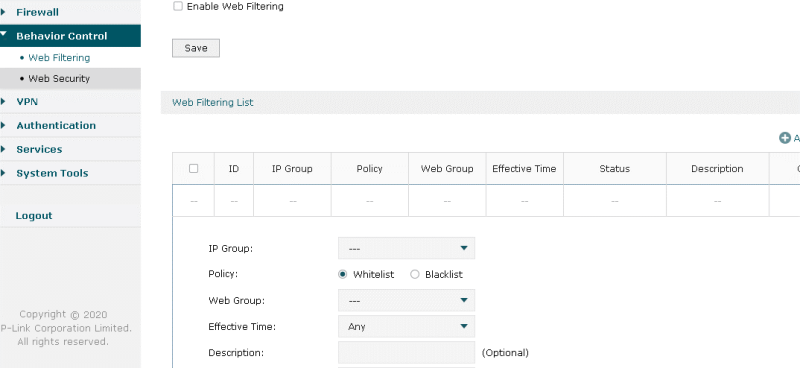This screenshot has width=800, height=368.
Task: Open the Web Group dropdown
Action: pyautogui.click(x=406, y=301)
